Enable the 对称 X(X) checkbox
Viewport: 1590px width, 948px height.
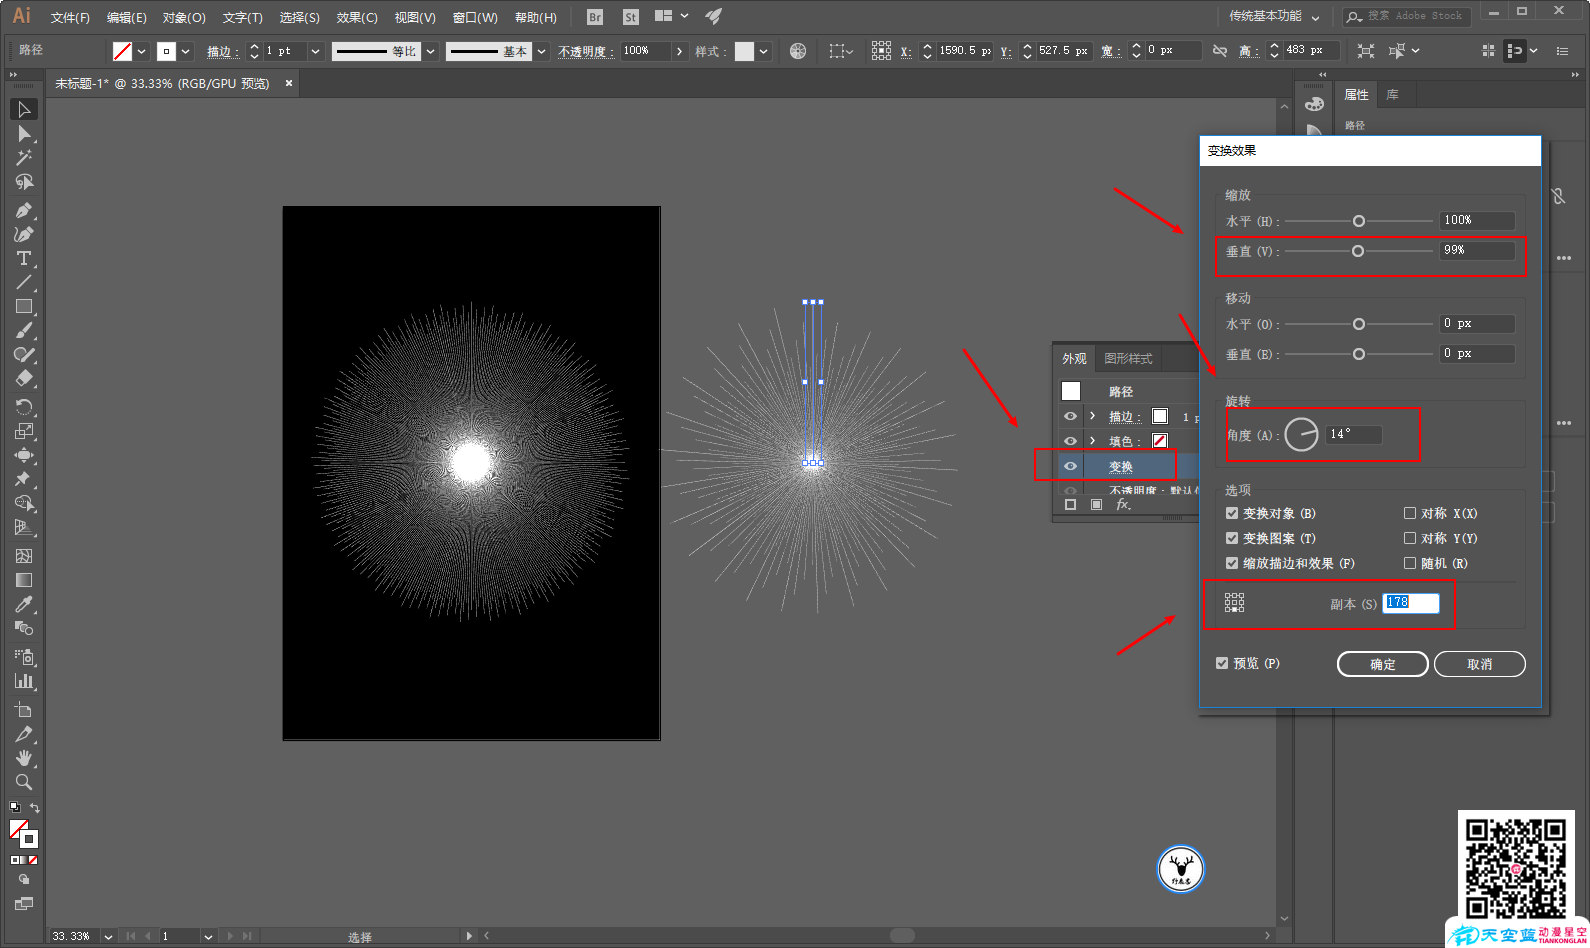[x=1410, y=513]
